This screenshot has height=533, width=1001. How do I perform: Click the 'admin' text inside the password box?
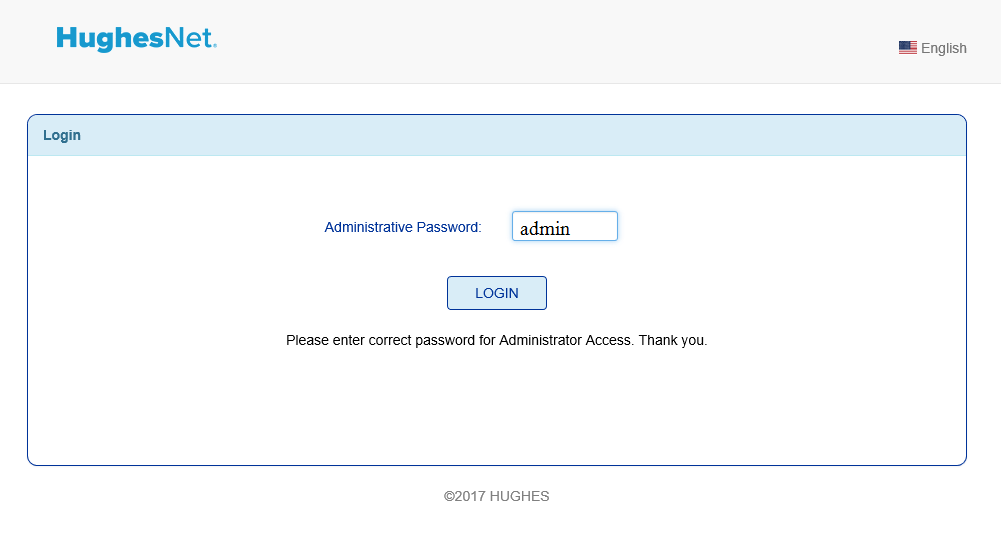[x=545, y=229]
